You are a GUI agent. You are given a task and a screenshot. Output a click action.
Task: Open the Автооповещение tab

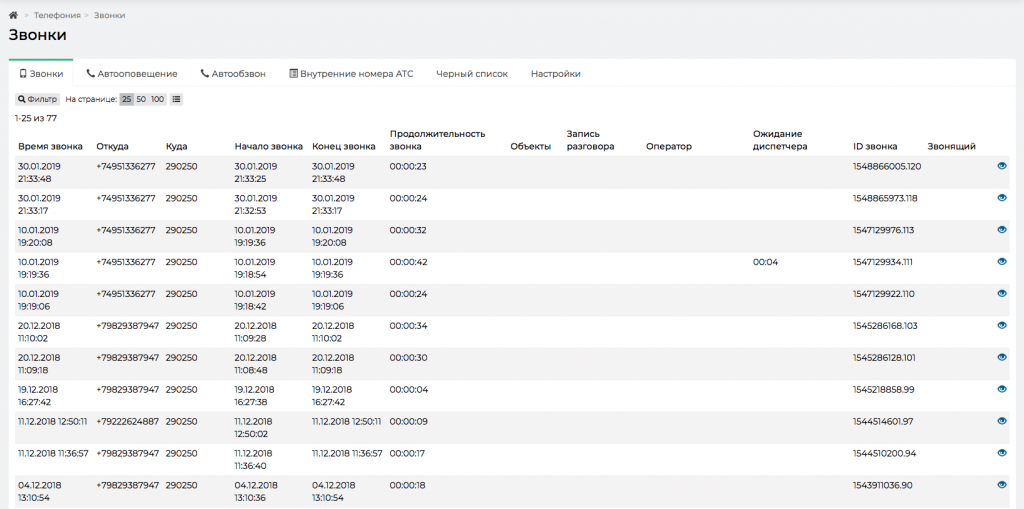132,74
